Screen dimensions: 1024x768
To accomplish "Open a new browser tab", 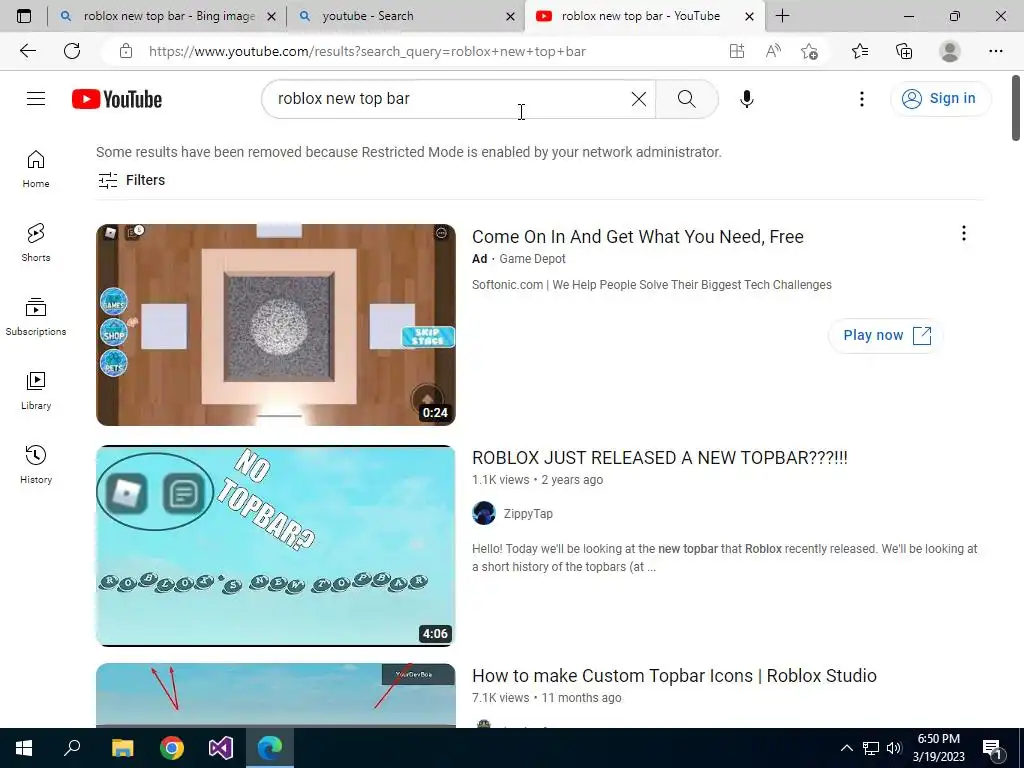I will (x=782, y=16).
